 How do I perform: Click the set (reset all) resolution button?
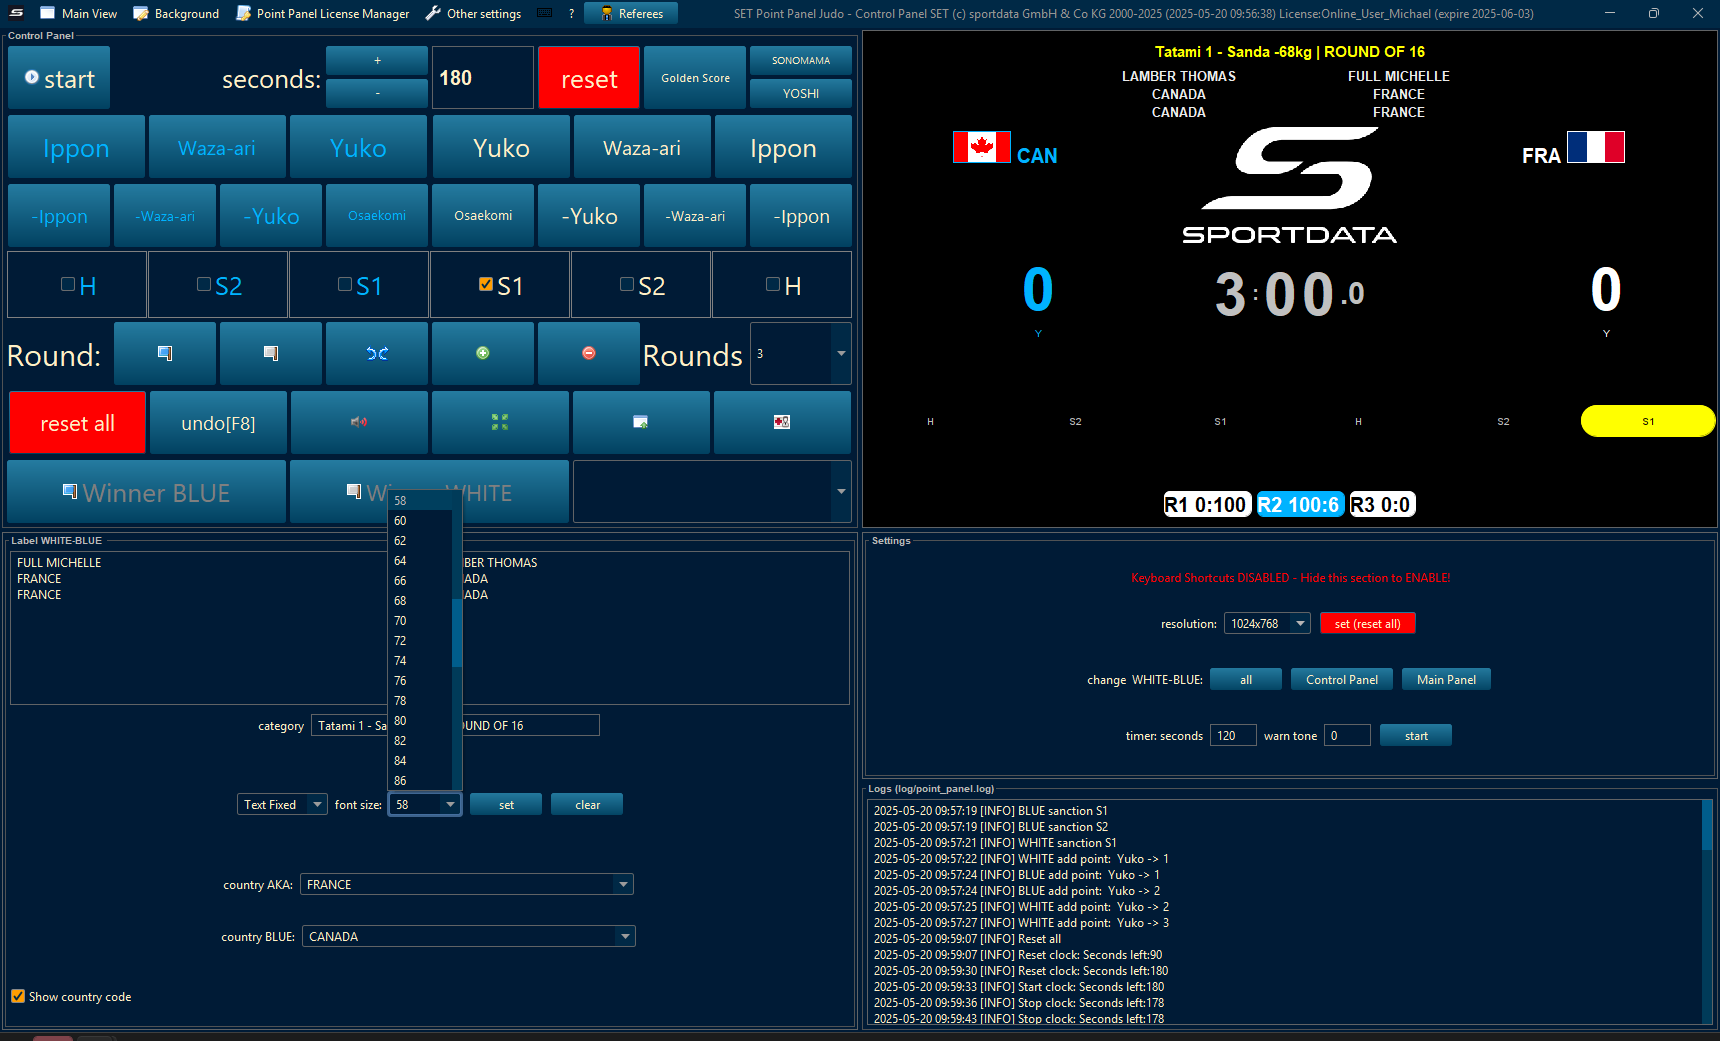(x=1367, y=623)
